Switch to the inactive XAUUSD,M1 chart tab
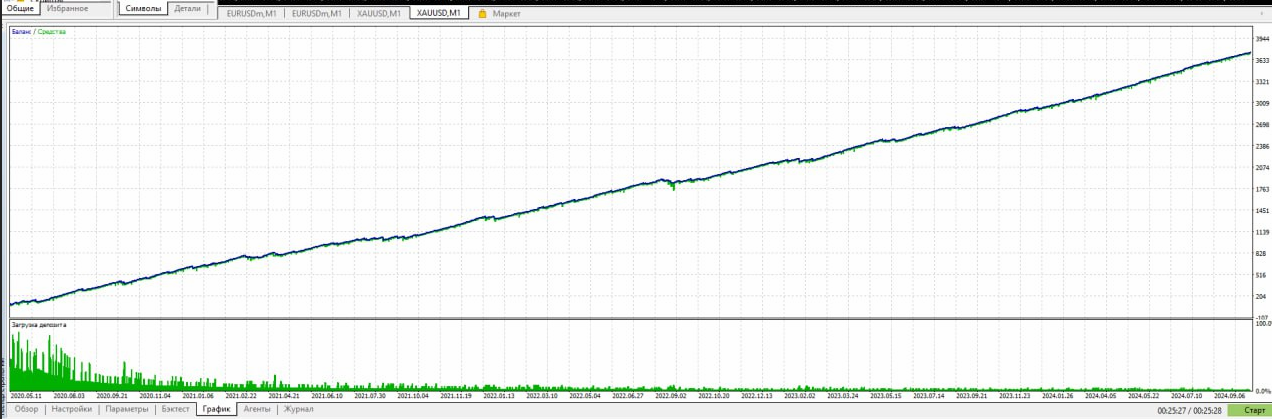 pyautogui.click(x=379, y=14)
